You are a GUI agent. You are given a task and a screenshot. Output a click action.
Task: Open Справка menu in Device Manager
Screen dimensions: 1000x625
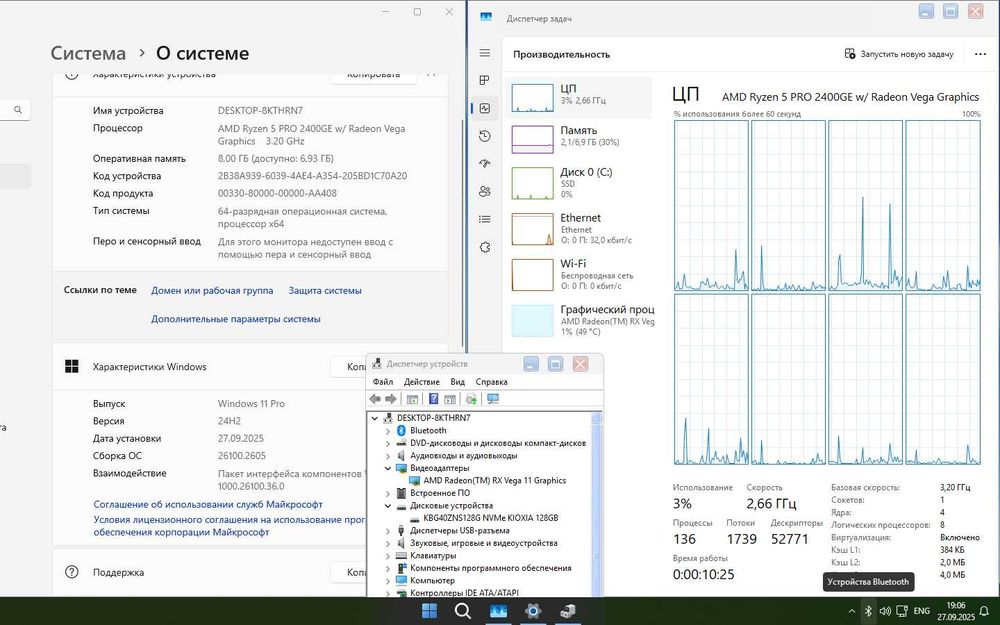tap(491, 381)
